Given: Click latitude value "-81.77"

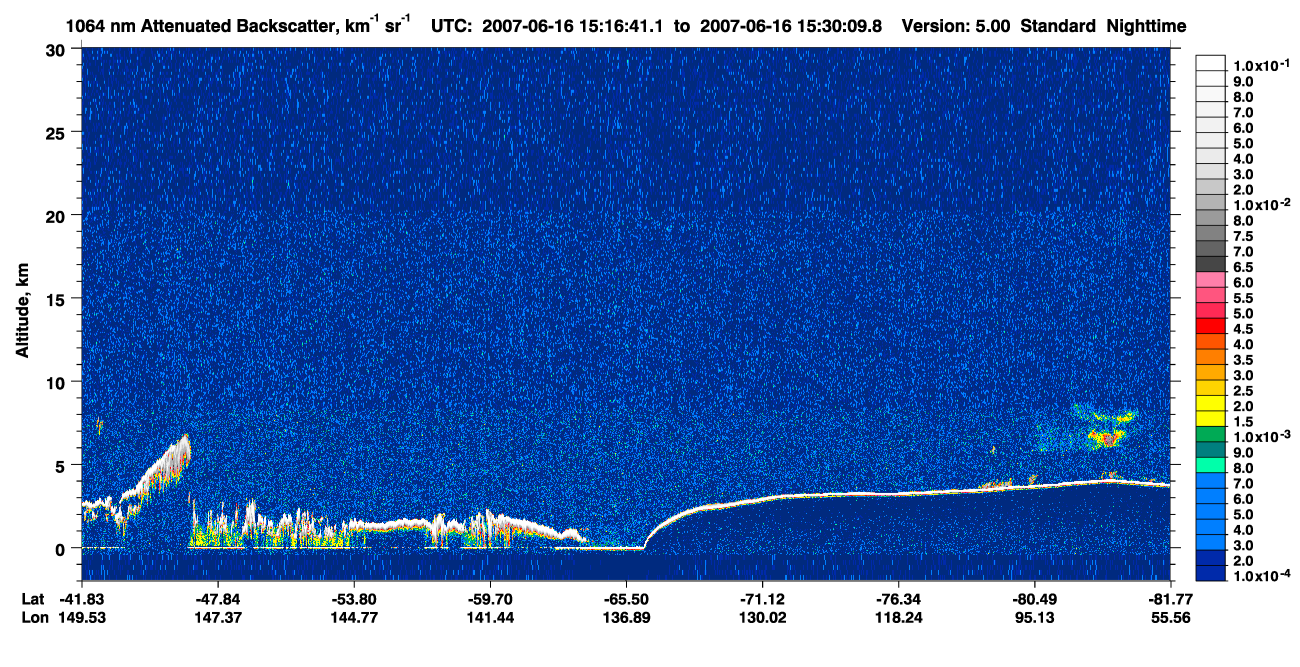Looking at the screenshot, I should (1170, 599).
